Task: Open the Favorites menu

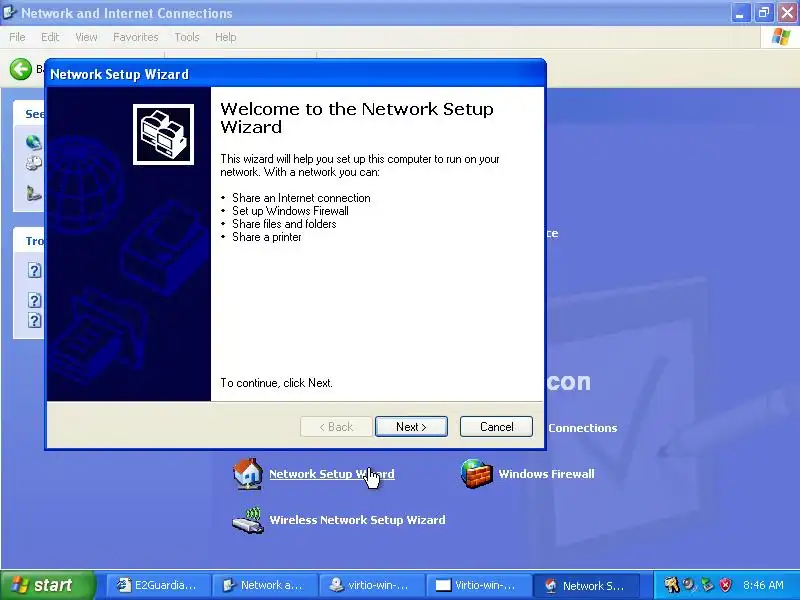Action: tap(136, 37)
